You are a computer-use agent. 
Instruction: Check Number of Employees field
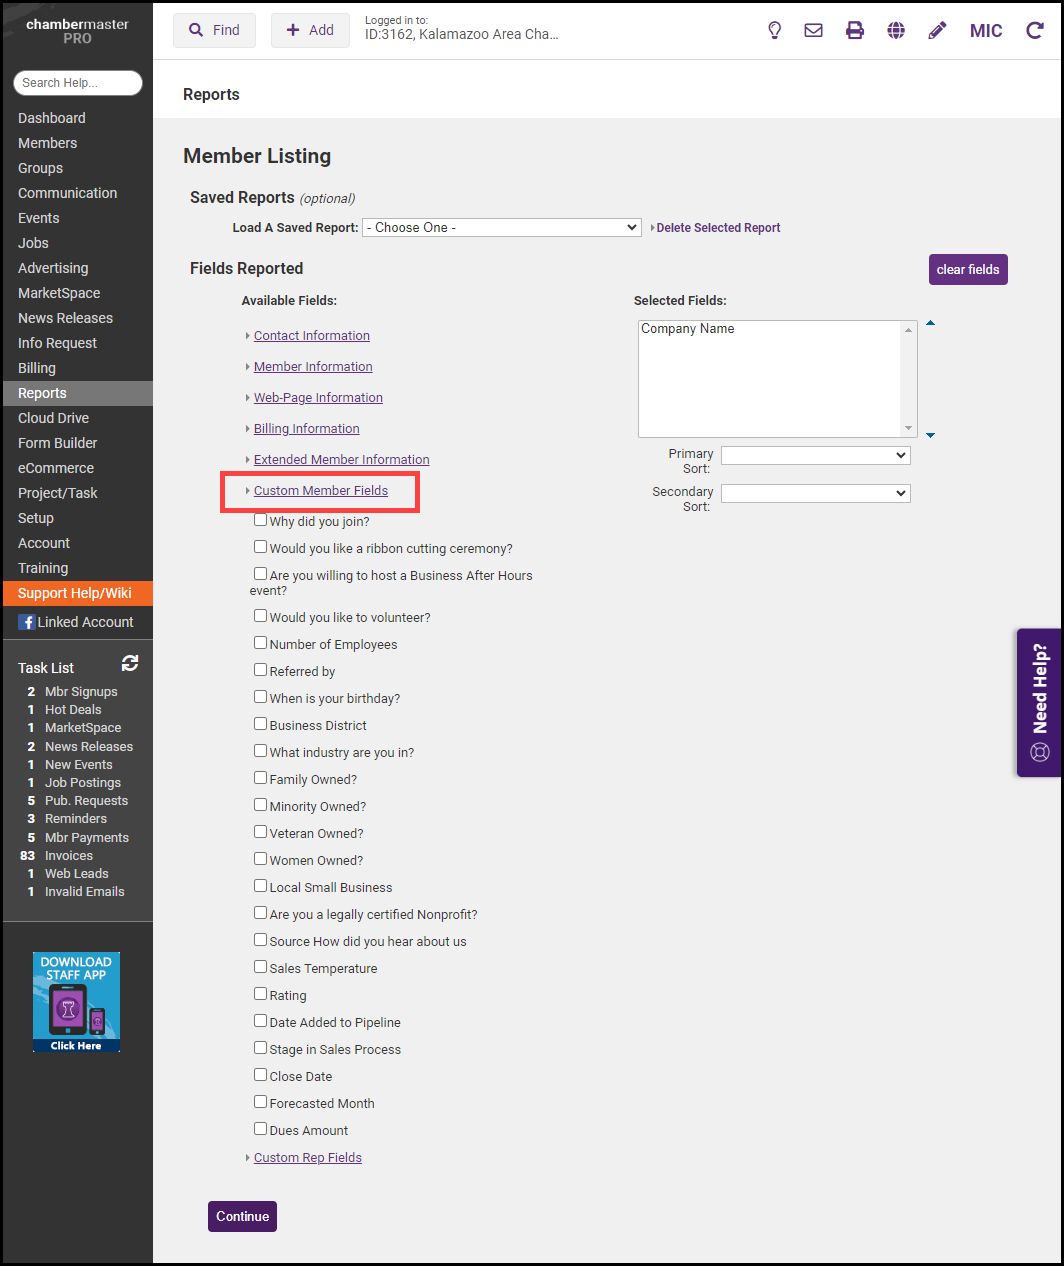tap(260, 643)
